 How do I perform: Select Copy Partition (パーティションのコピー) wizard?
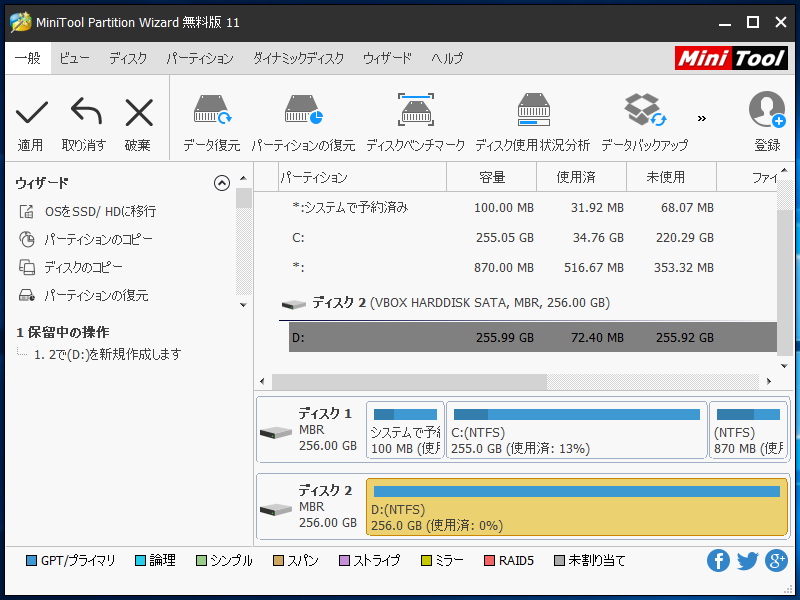[x=85, y=239]
